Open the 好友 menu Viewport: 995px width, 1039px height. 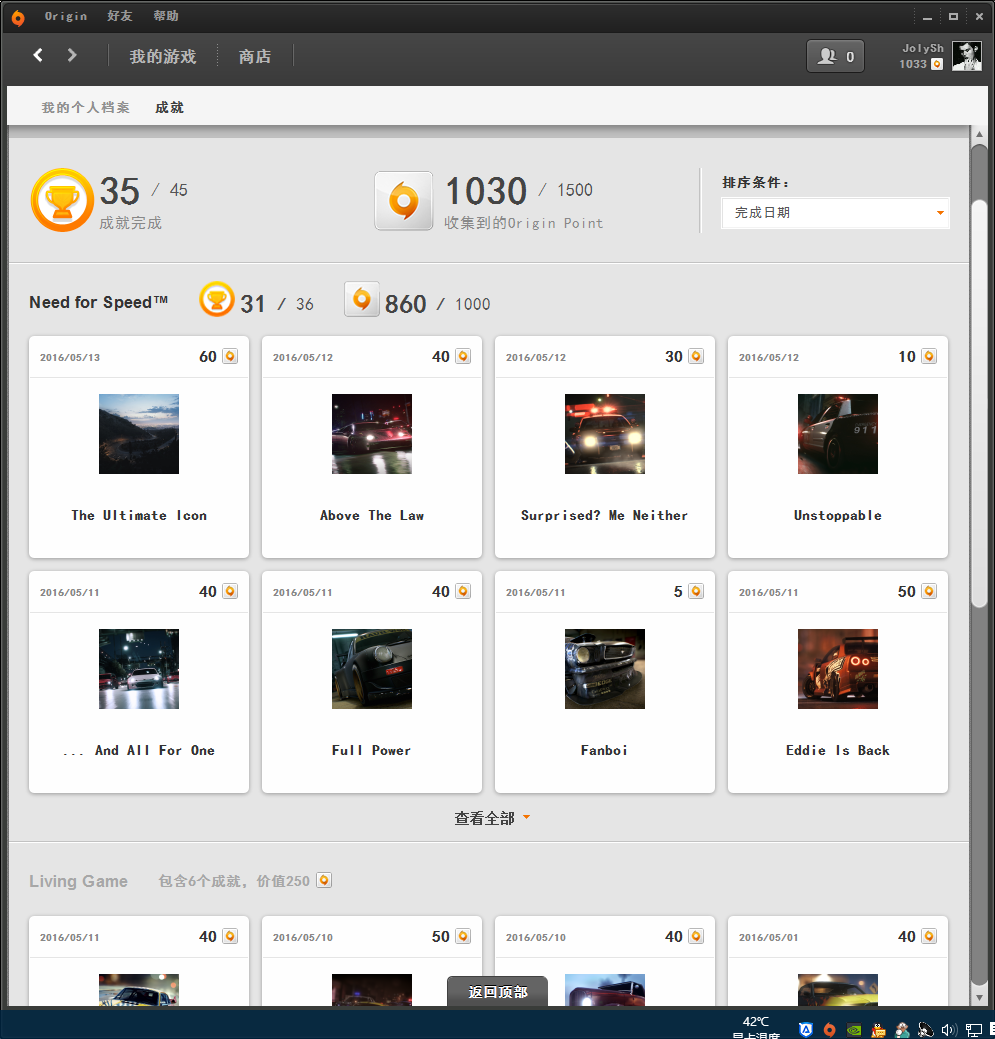119,16
